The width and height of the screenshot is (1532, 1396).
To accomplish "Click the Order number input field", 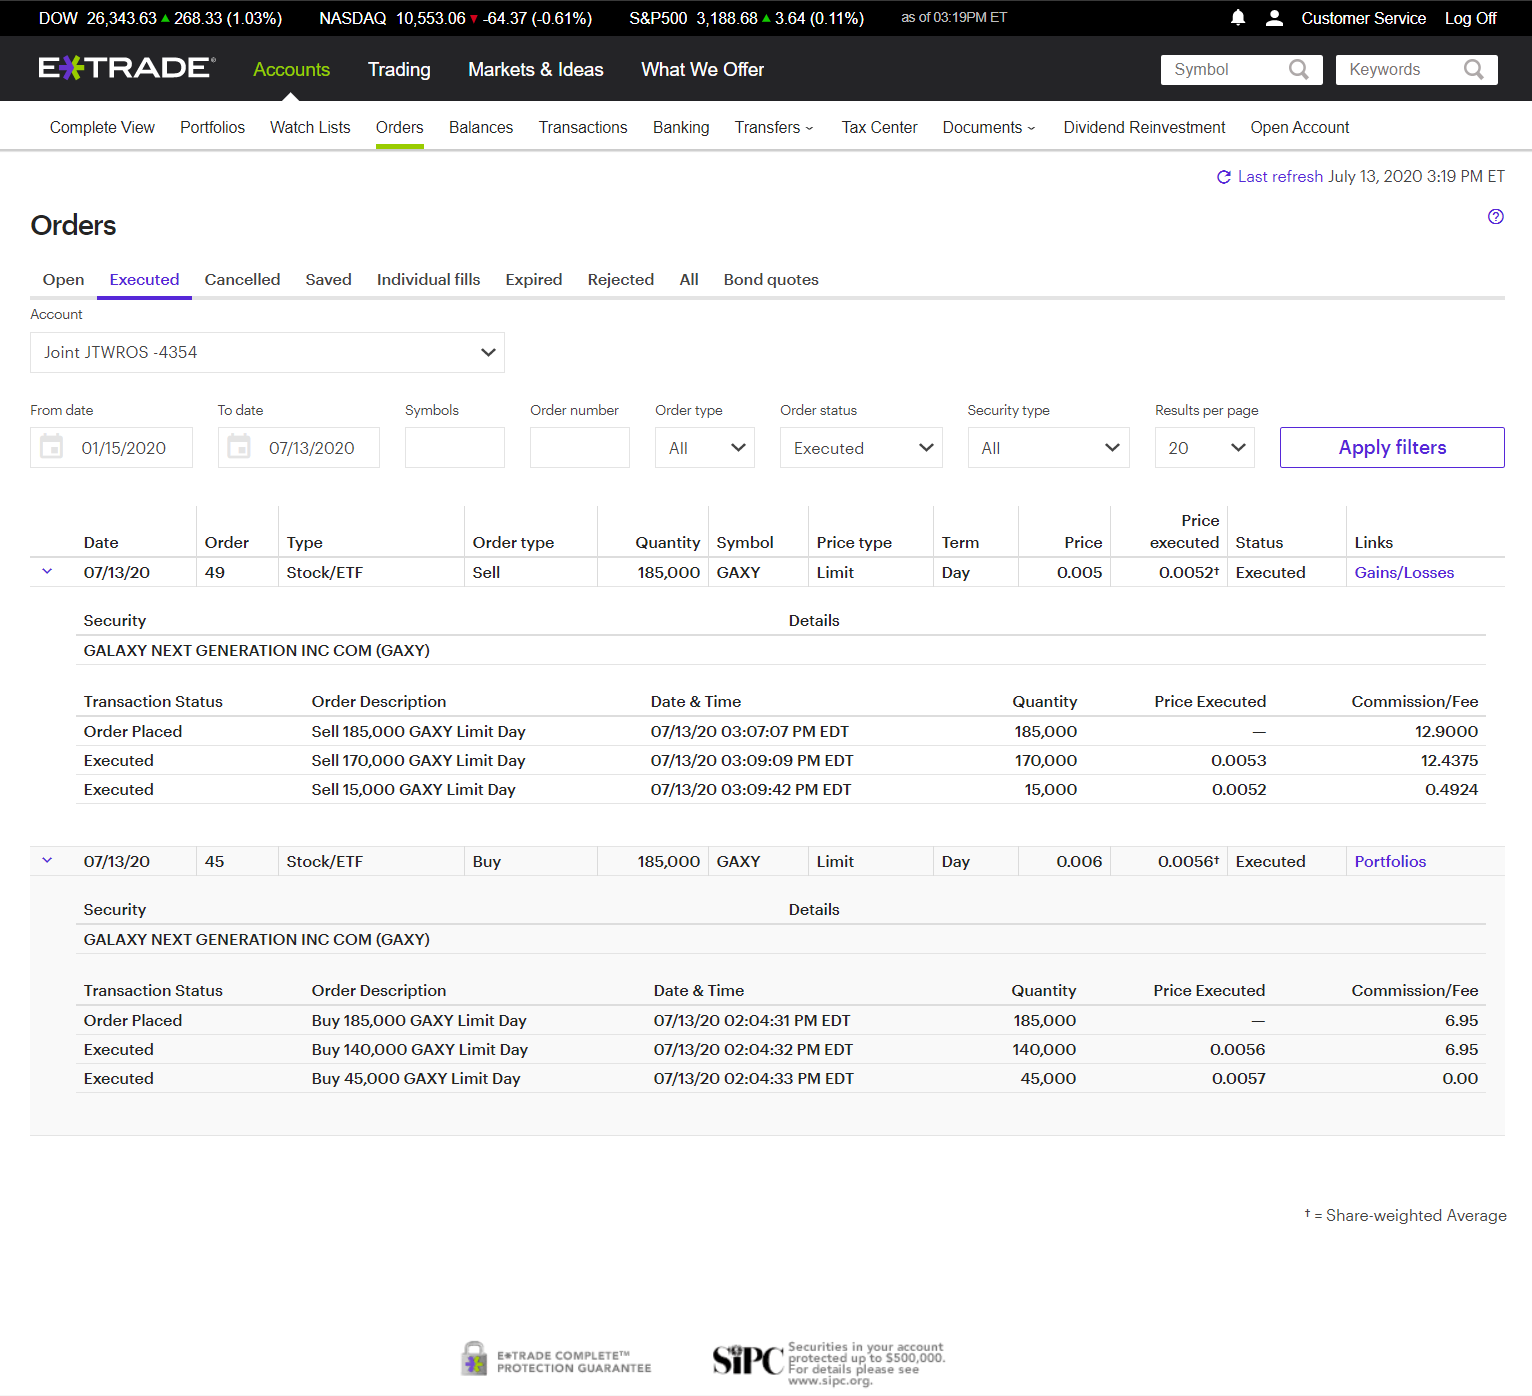I will click(579, 448).
